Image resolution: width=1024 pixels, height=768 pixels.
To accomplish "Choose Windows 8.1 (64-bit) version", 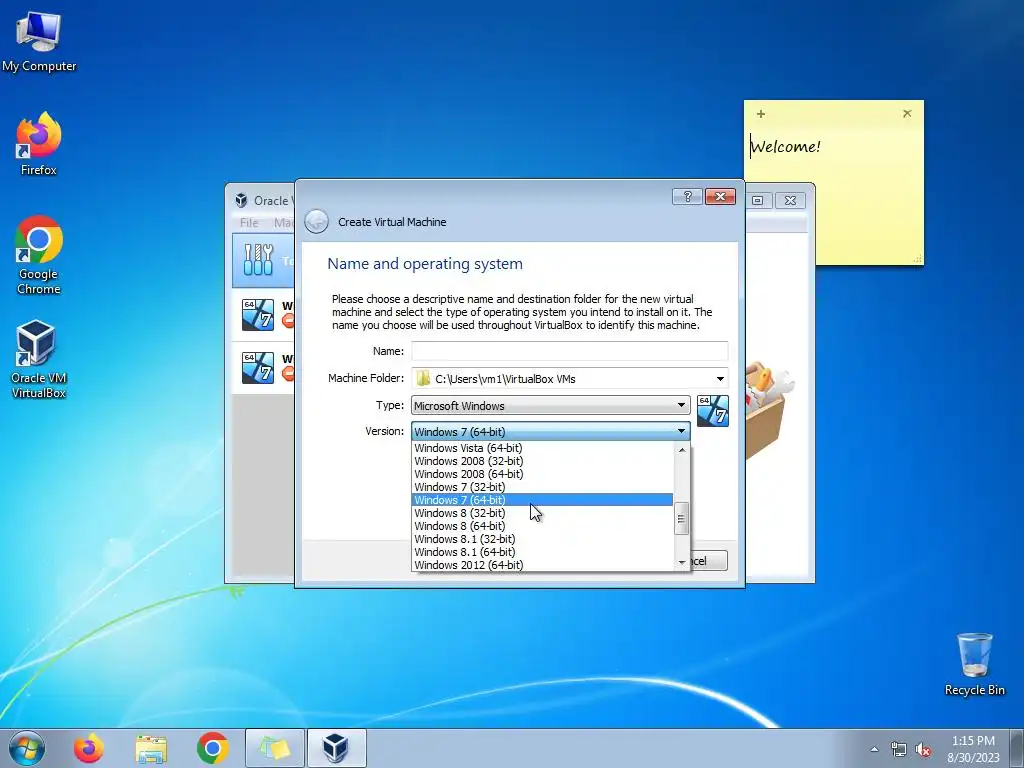I will pos(543,552).
